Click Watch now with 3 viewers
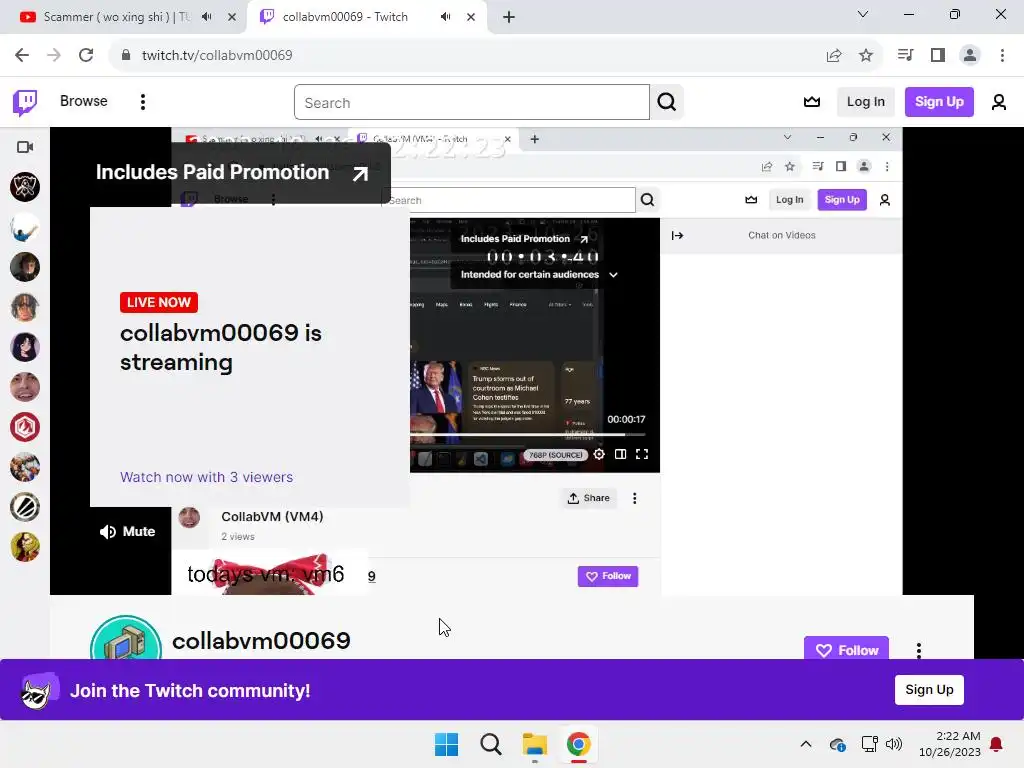Screen dimensions: 1024x768 coord(206,477)
